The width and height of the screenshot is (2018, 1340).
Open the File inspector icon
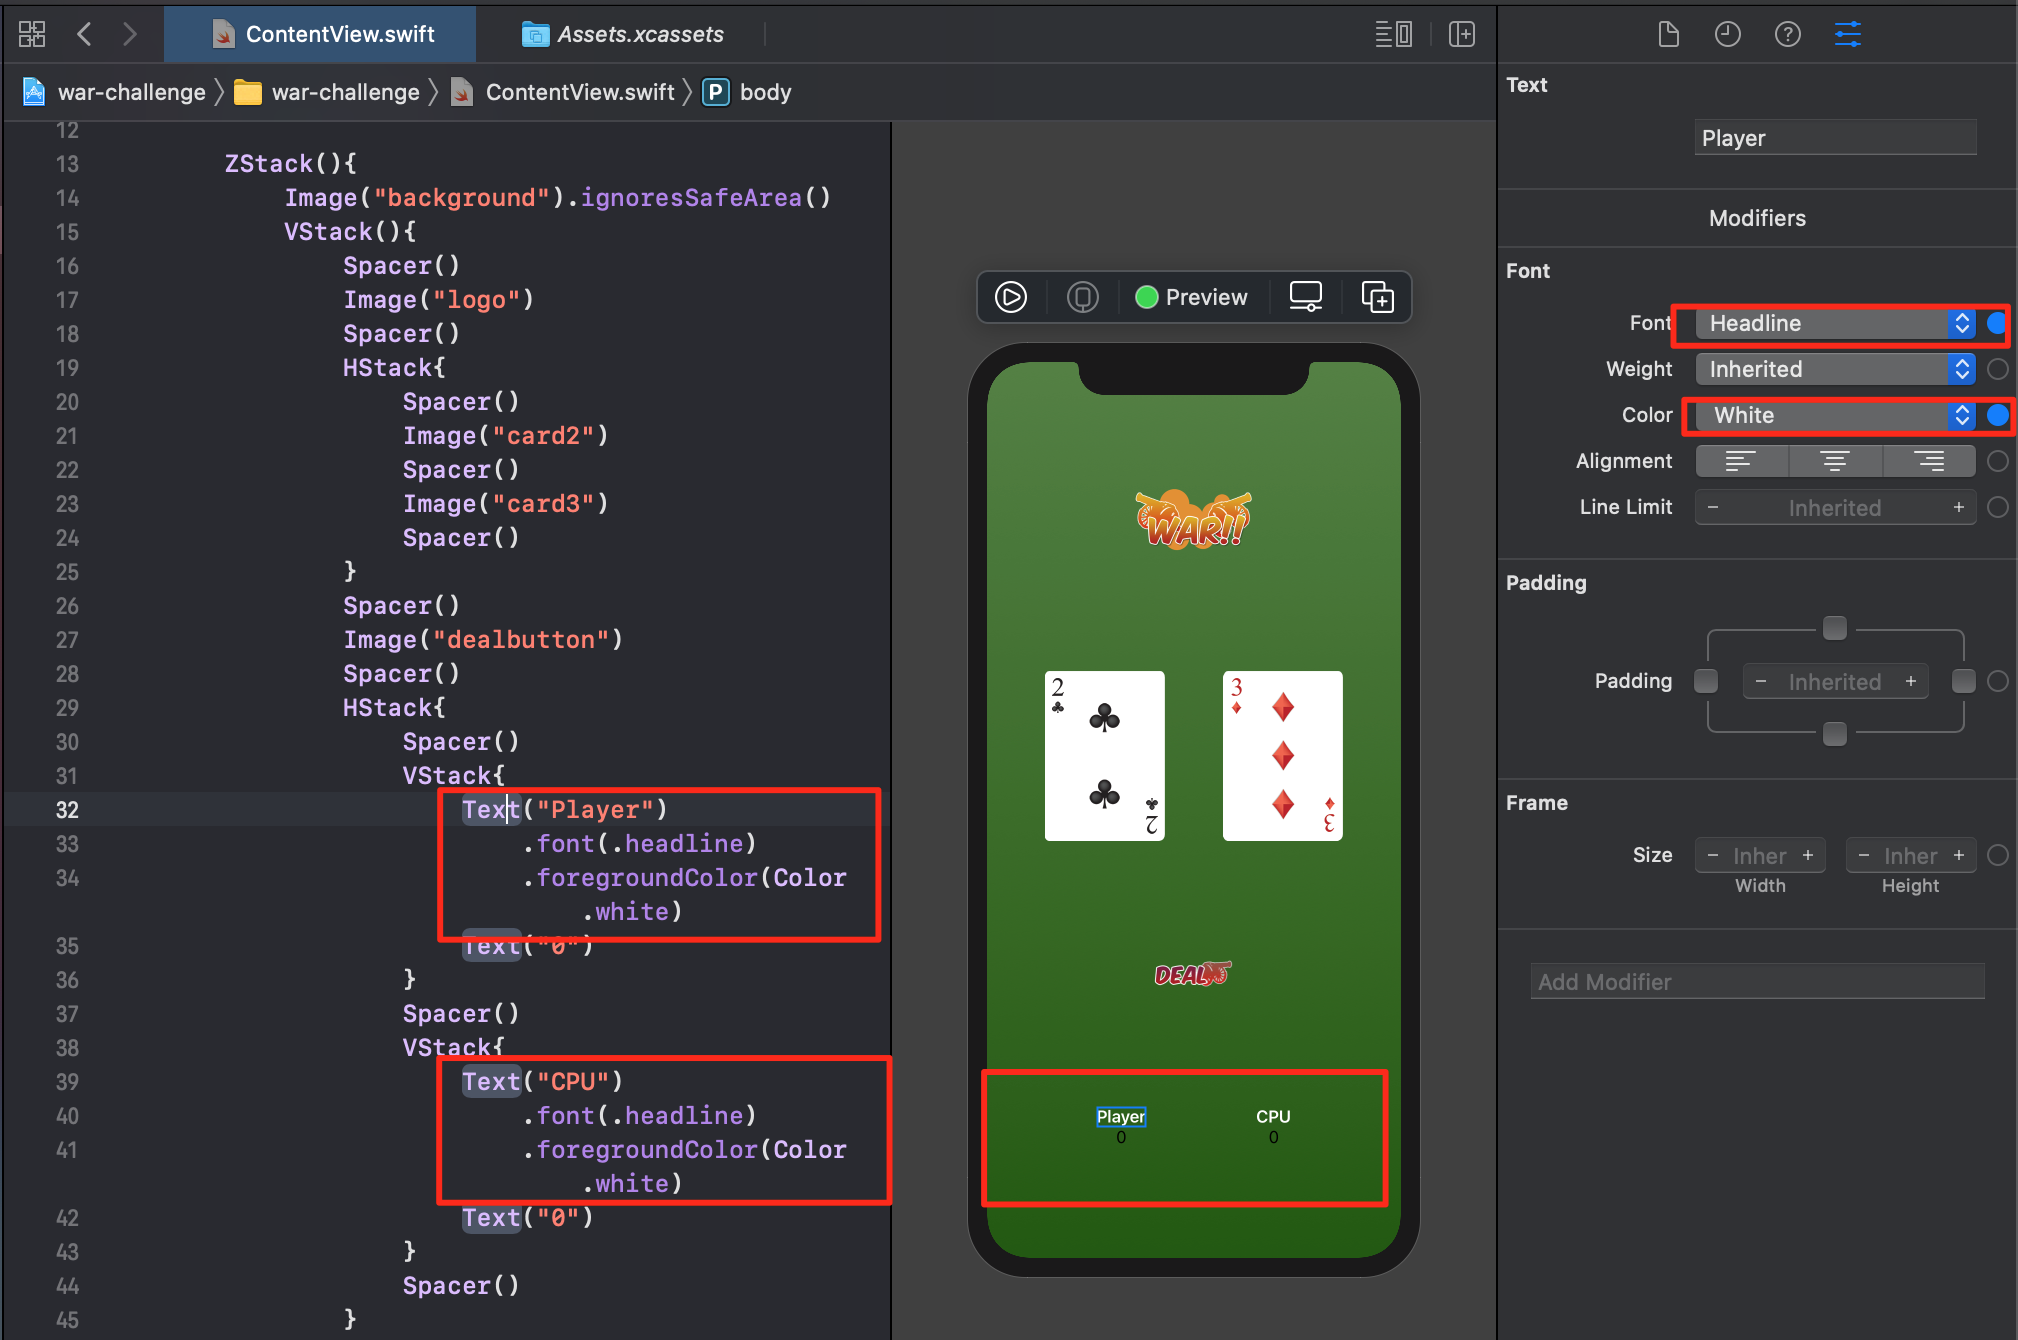[x=1668, y=35]
